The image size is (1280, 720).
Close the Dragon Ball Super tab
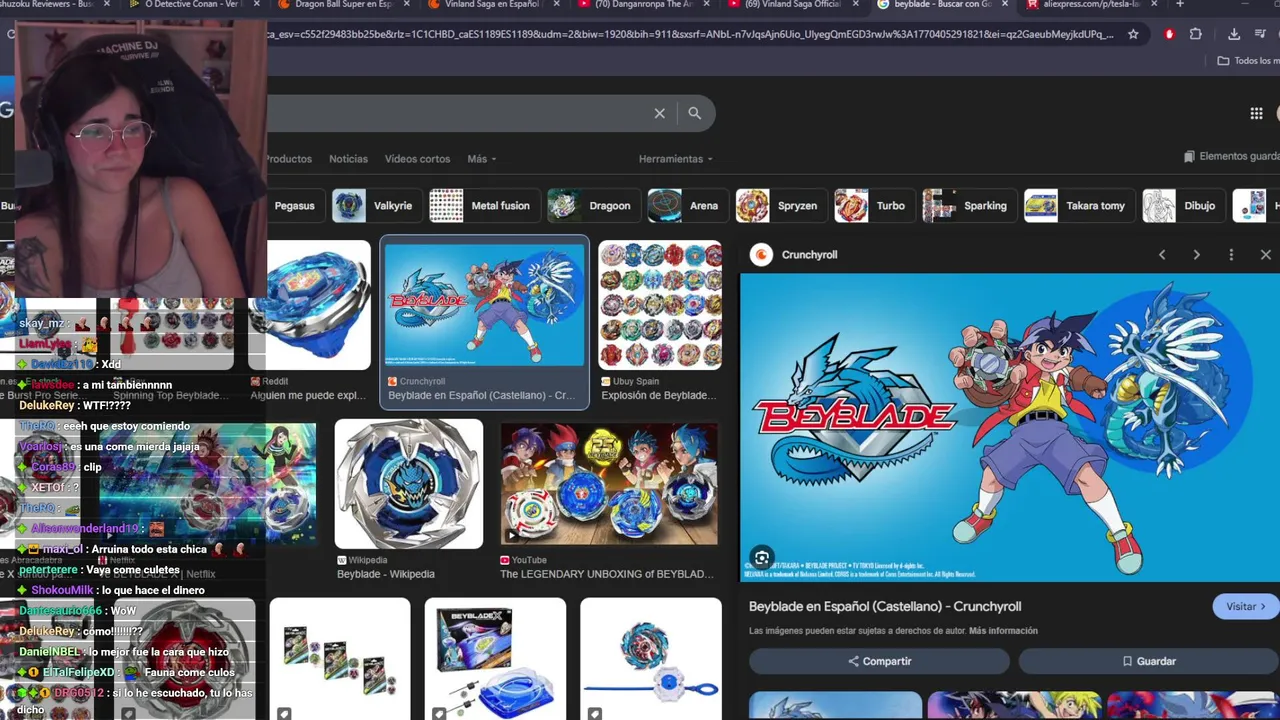[407, 4]
